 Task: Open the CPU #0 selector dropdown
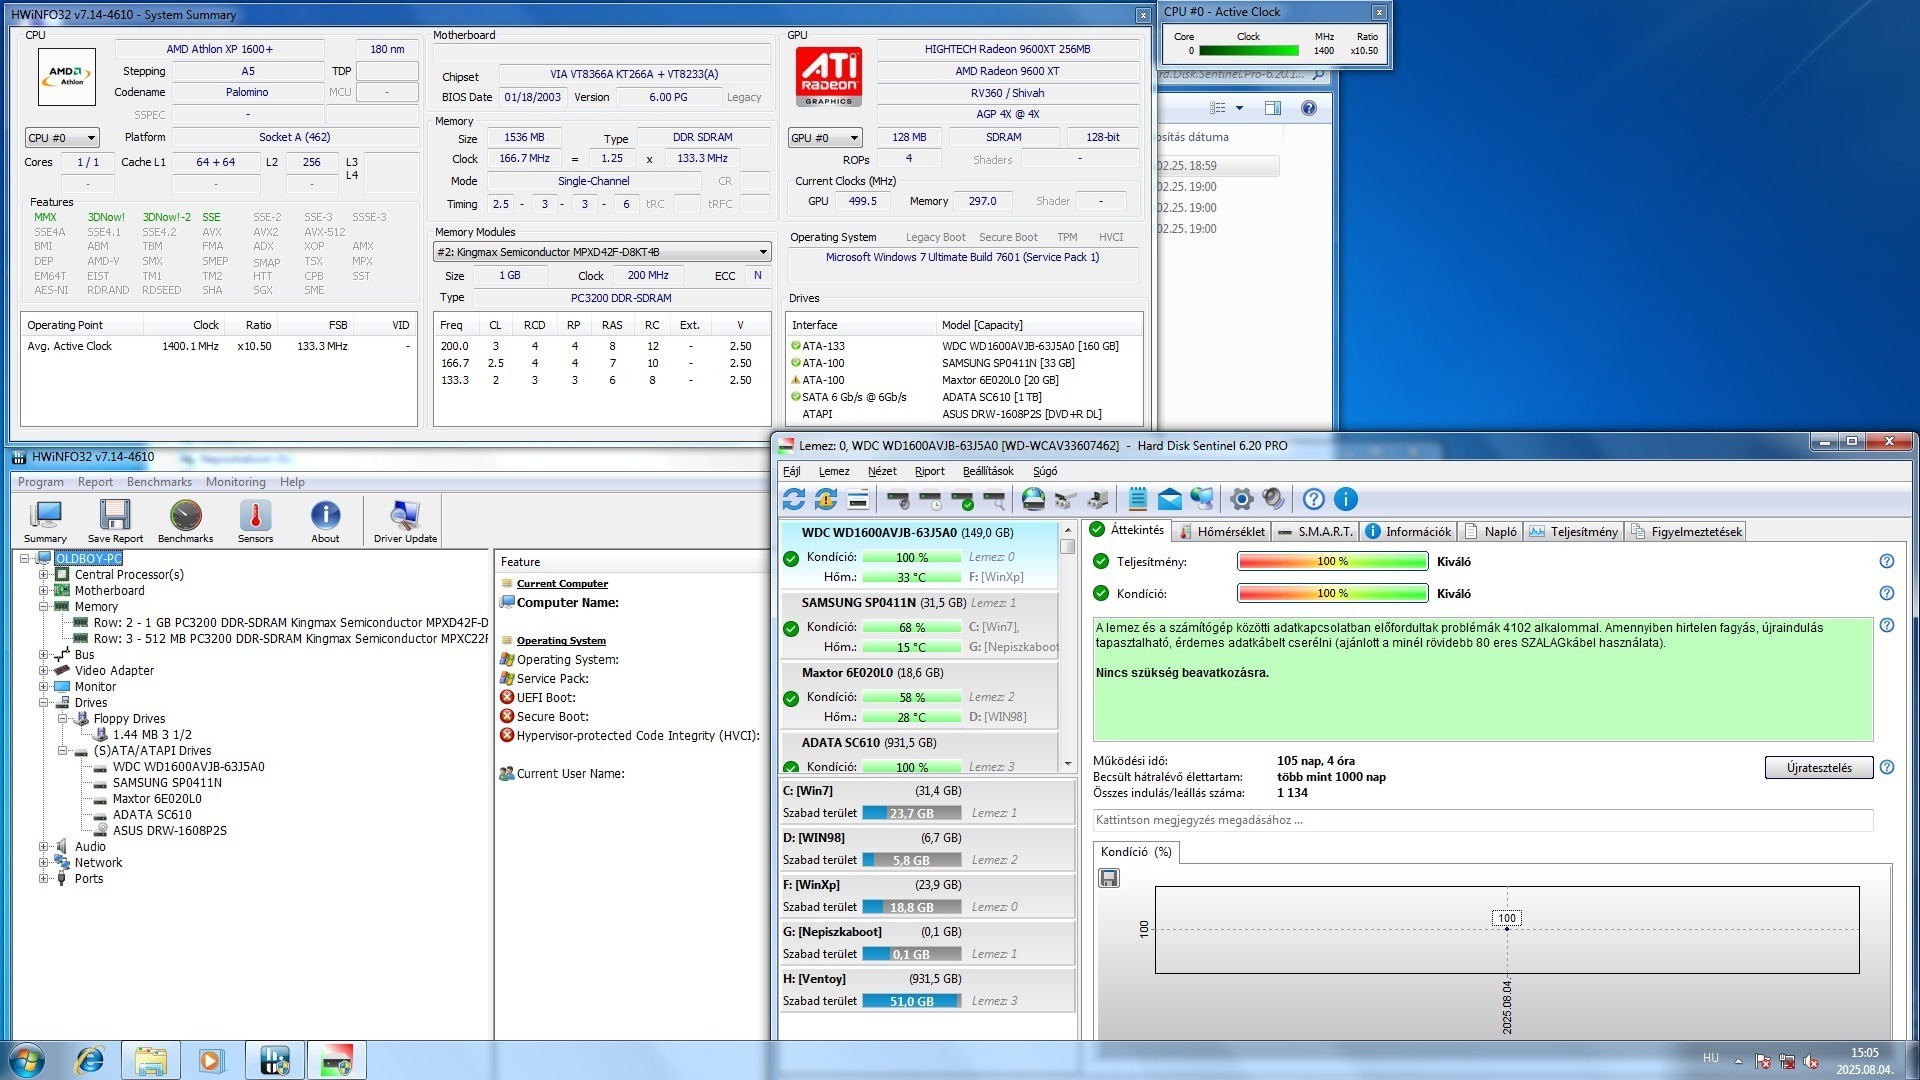62,138
